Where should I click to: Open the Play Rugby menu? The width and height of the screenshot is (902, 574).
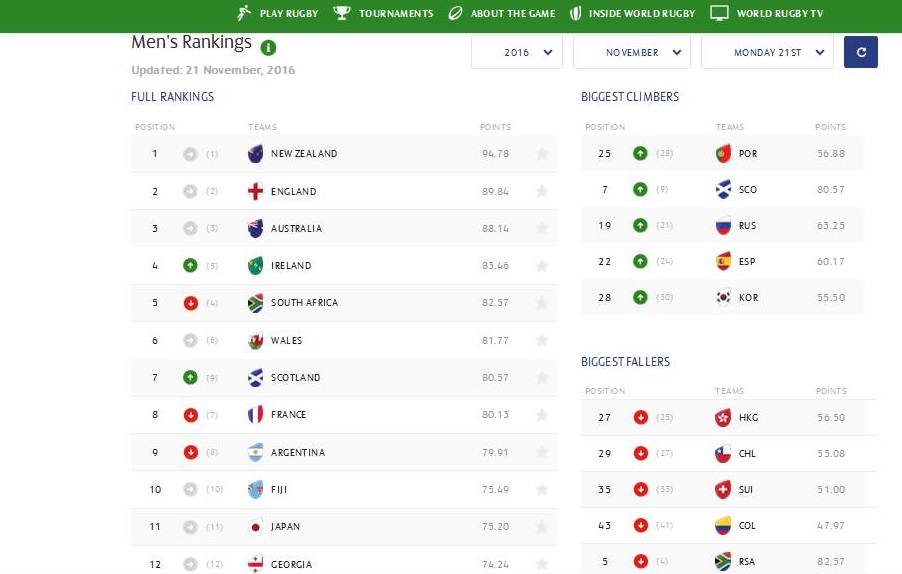pos(281,14)
